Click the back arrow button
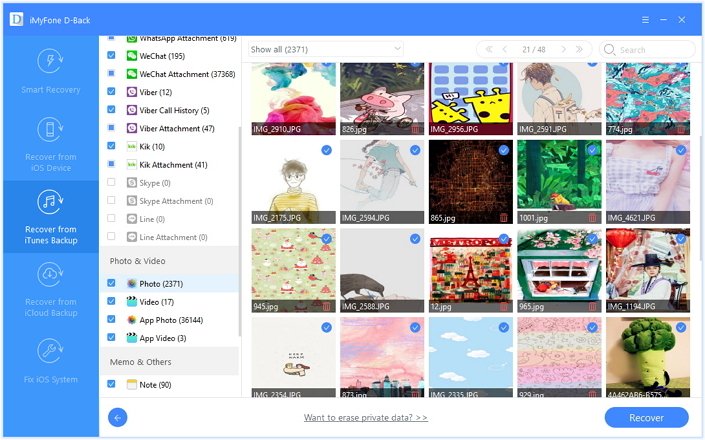 (117, 418)
